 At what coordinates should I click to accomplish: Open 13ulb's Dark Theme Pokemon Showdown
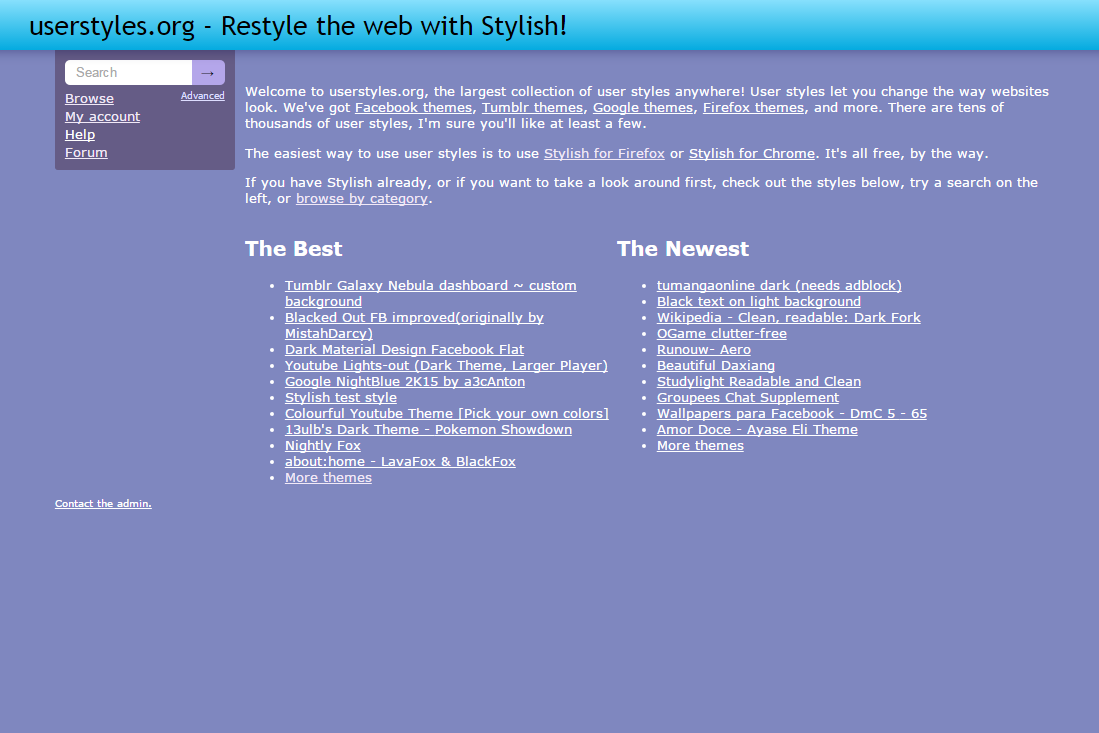(x=428, y=430)
